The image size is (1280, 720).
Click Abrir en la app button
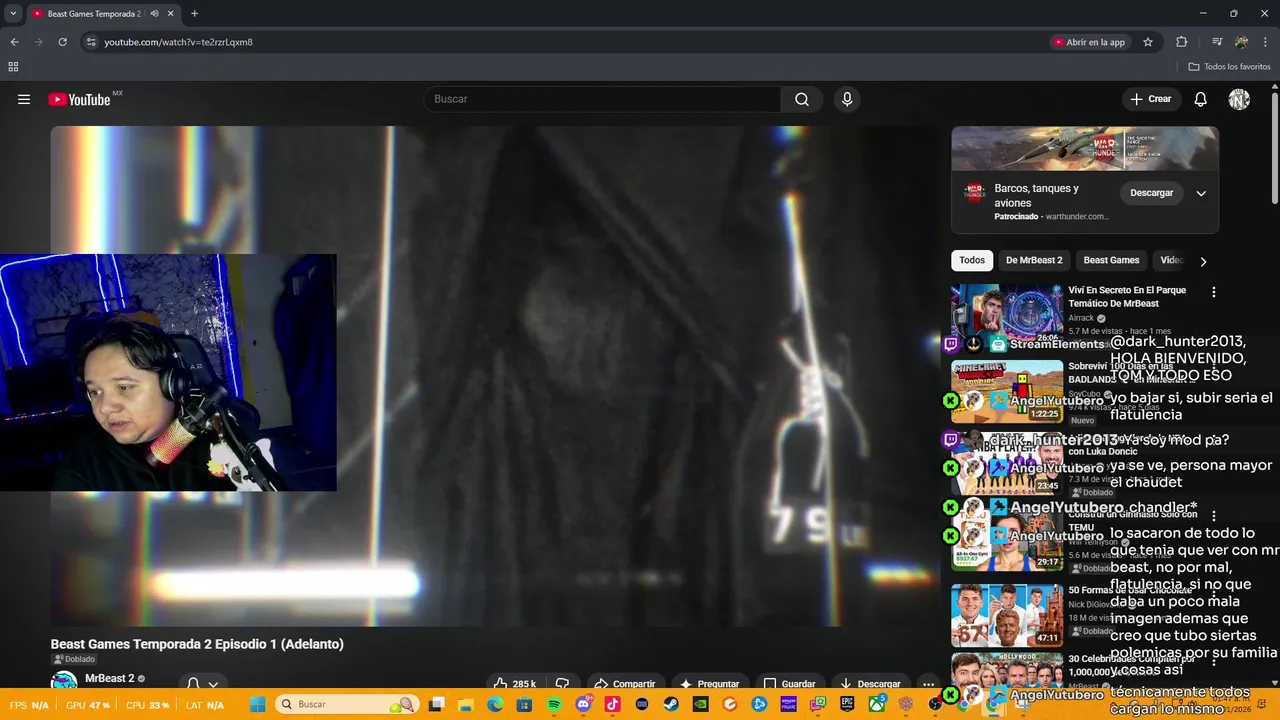tap(1090, 42)
